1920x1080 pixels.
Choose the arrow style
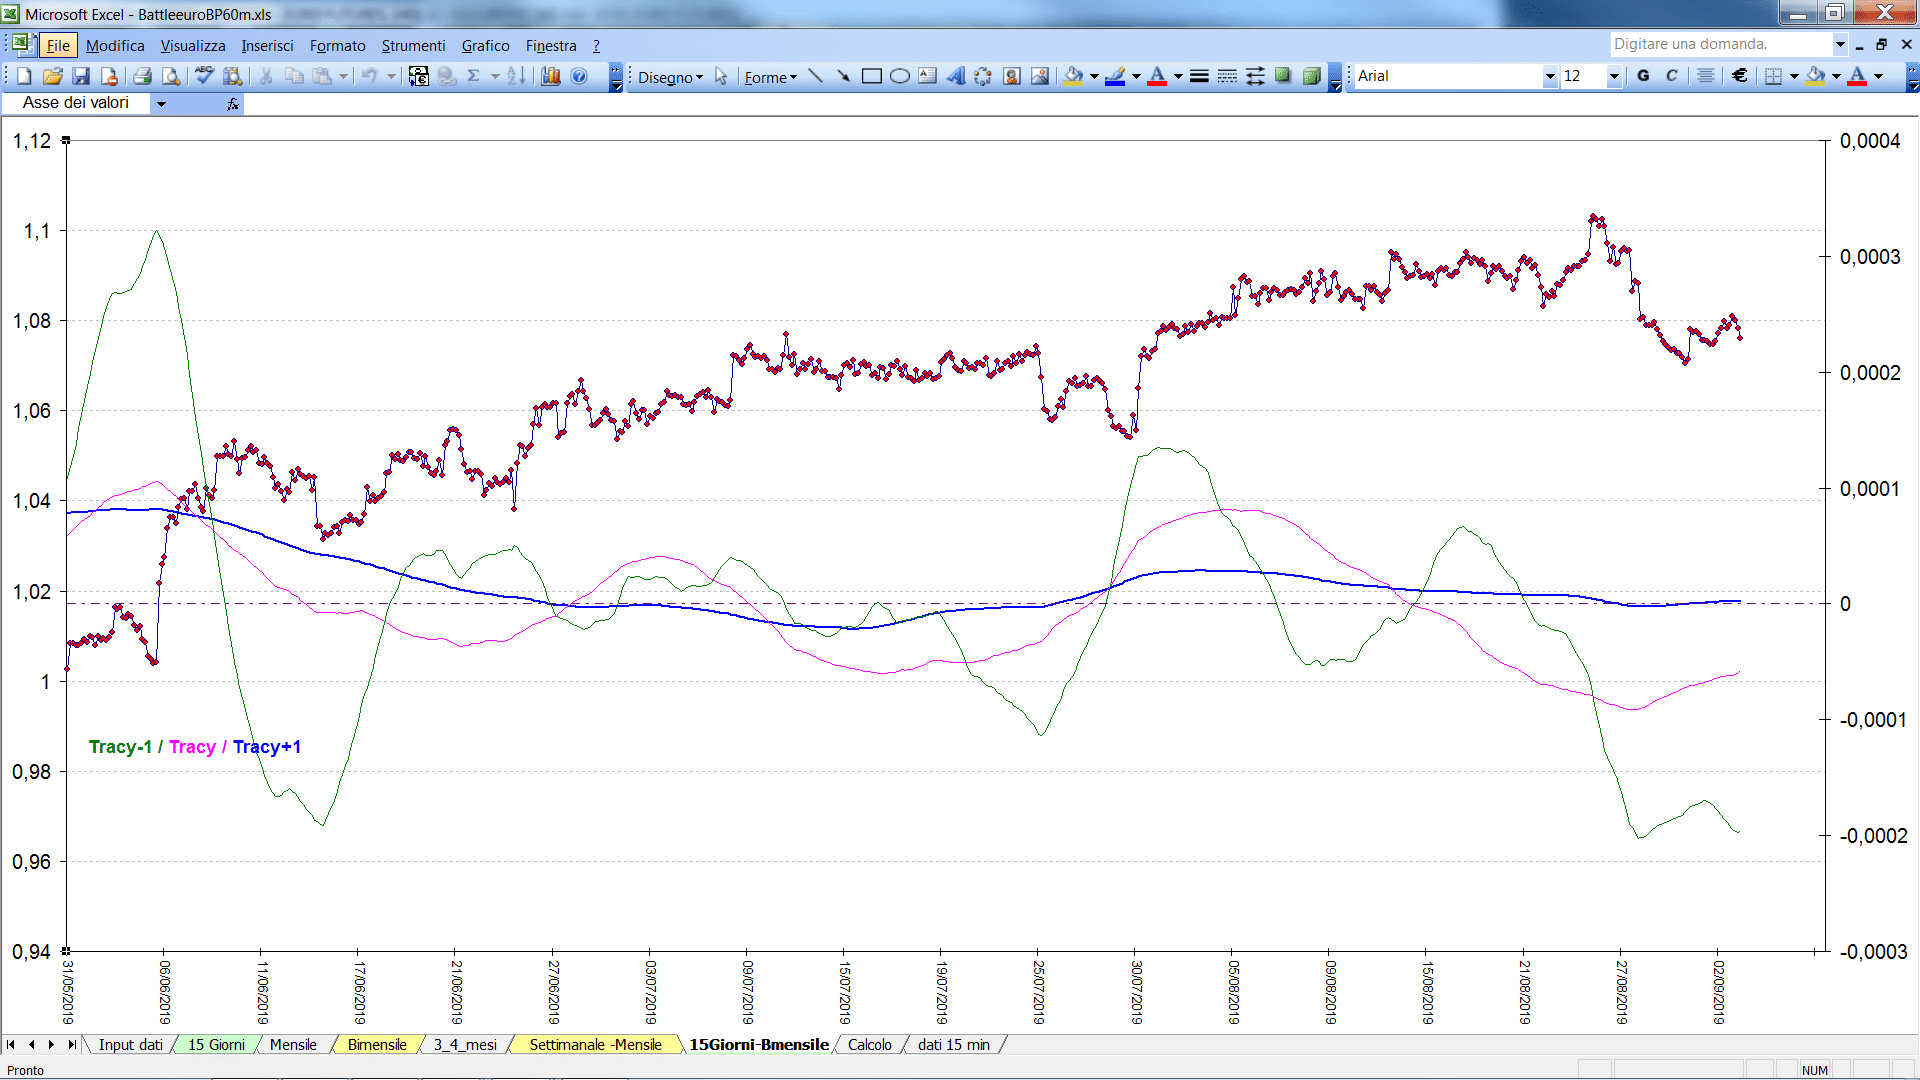point(1255,76)
